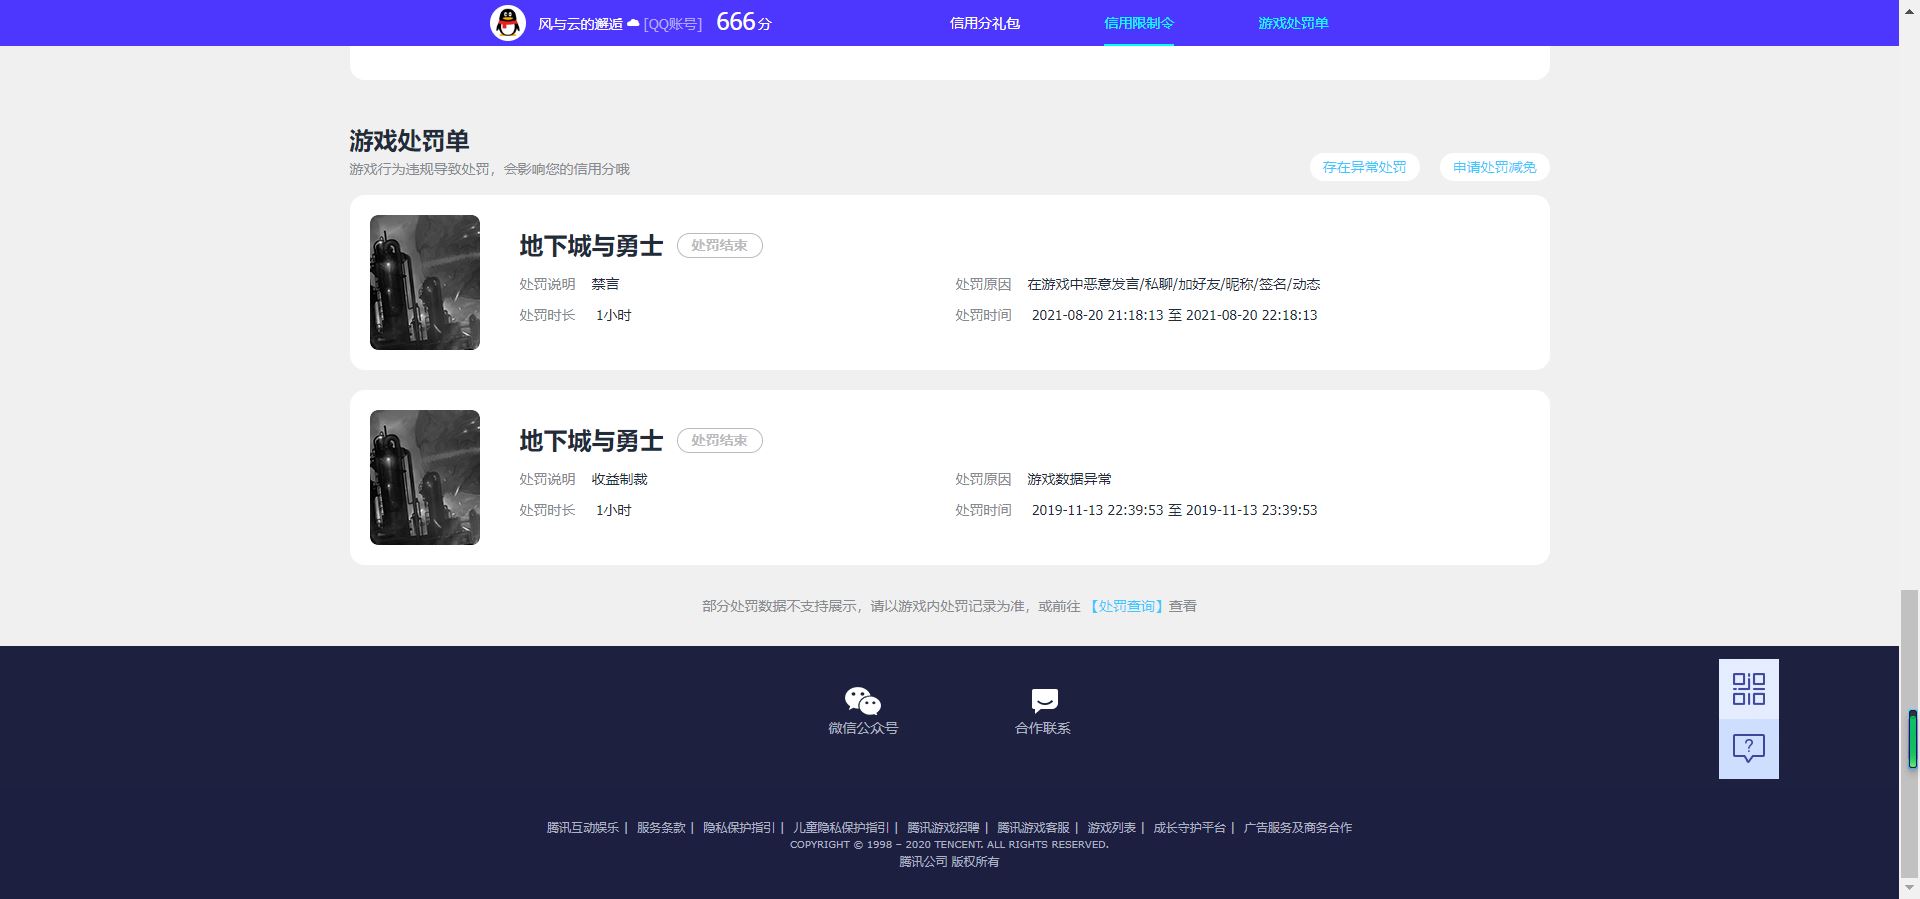Click the 存在异常处罚 button

pos(1364,167)
